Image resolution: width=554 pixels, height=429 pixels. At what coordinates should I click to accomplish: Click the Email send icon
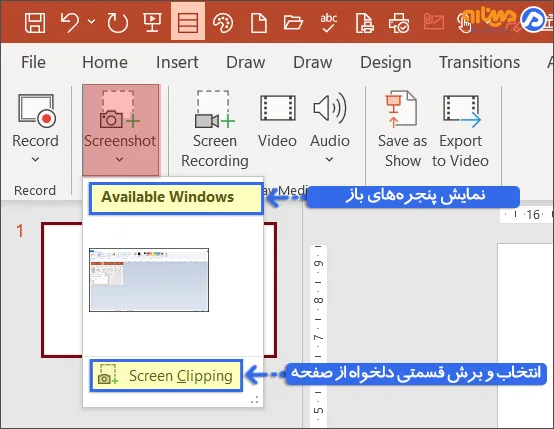434,22
